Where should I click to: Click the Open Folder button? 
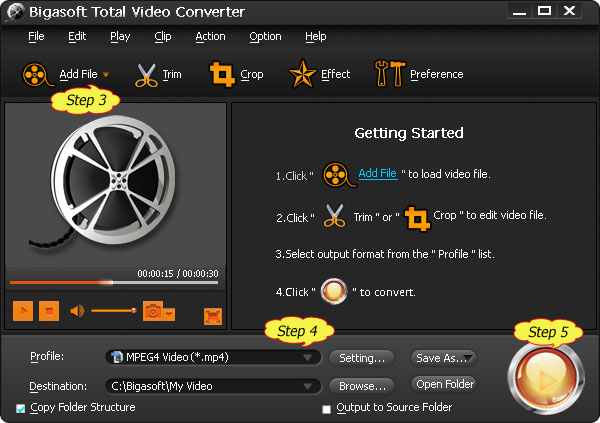(x=444, y=384)
